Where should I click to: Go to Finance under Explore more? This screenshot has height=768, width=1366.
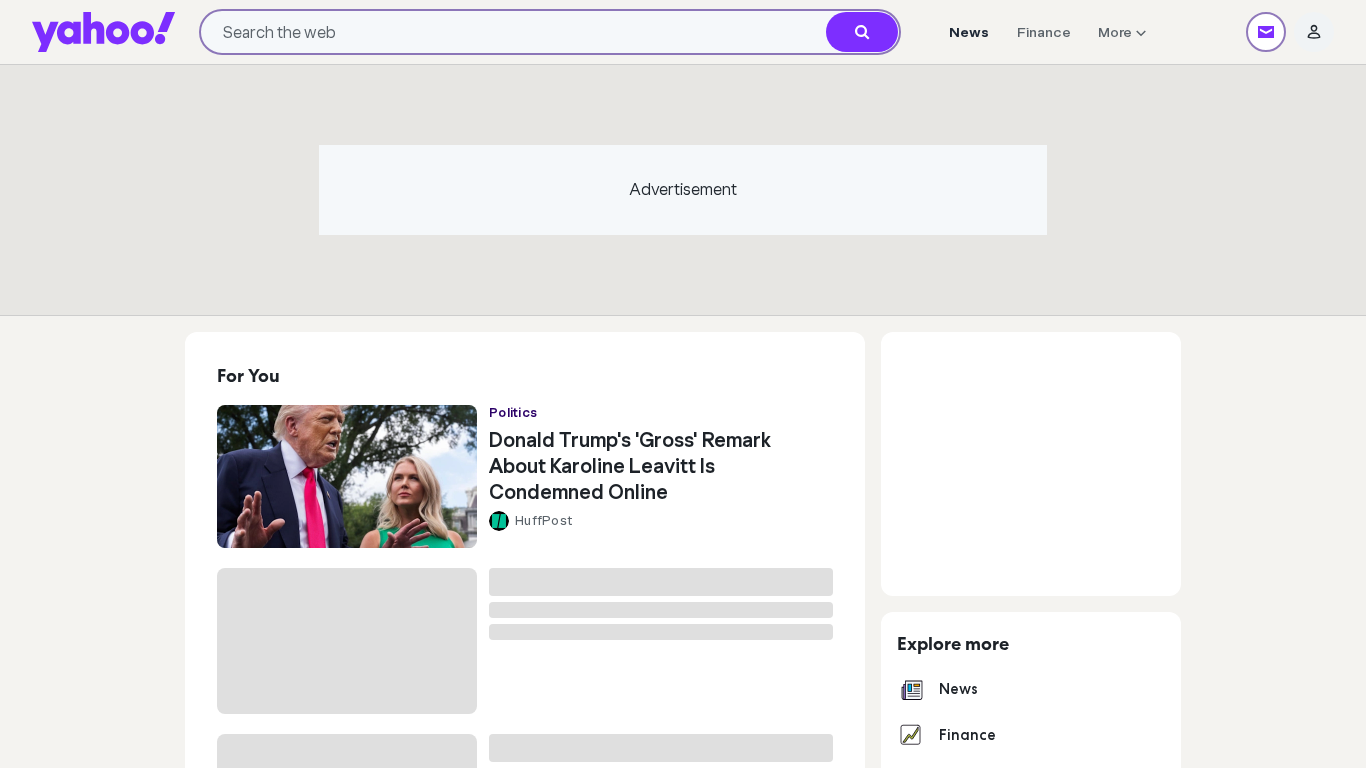(x=967, y=735)
